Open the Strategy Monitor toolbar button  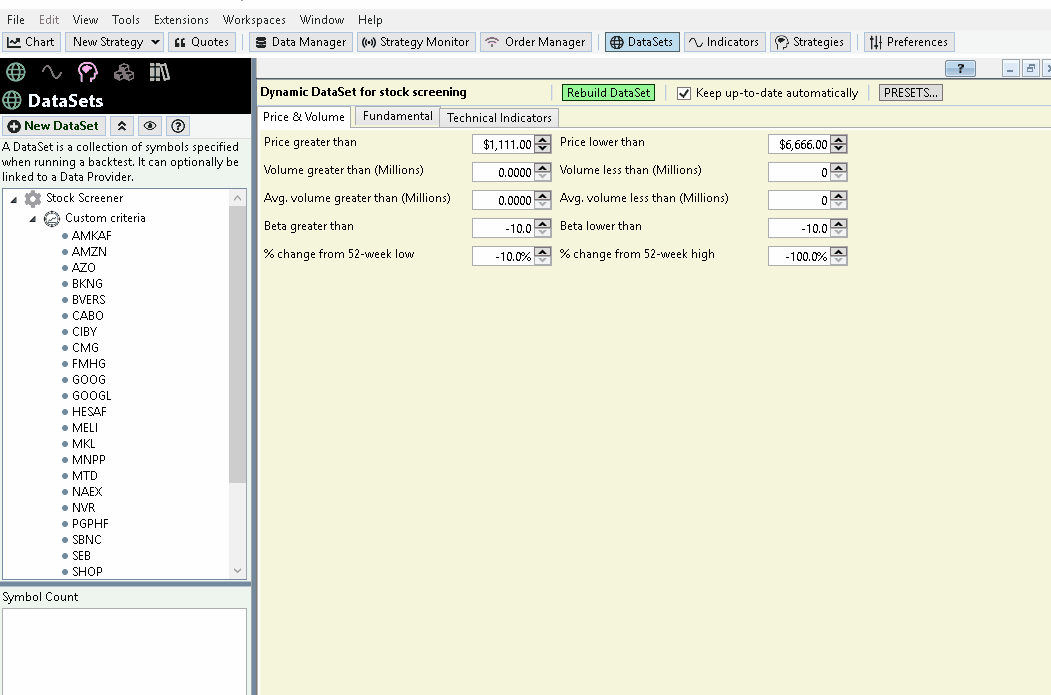tap(416, 42)
